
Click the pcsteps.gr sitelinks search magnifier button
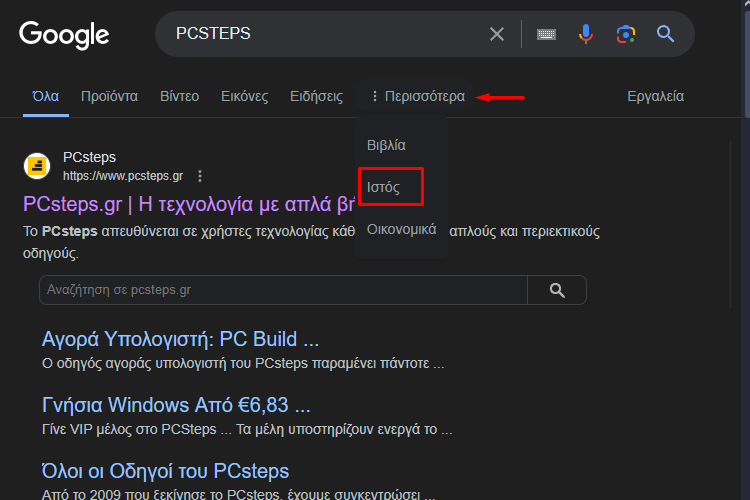pos(557,290)
